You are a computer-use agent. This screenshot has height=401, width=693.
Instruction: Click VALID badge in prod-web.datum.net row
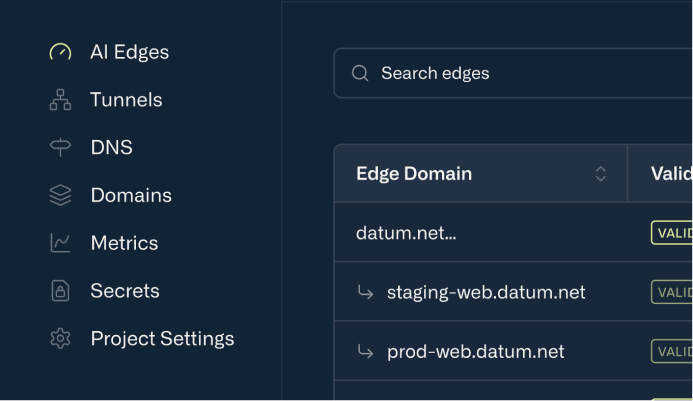coord(672,351)
